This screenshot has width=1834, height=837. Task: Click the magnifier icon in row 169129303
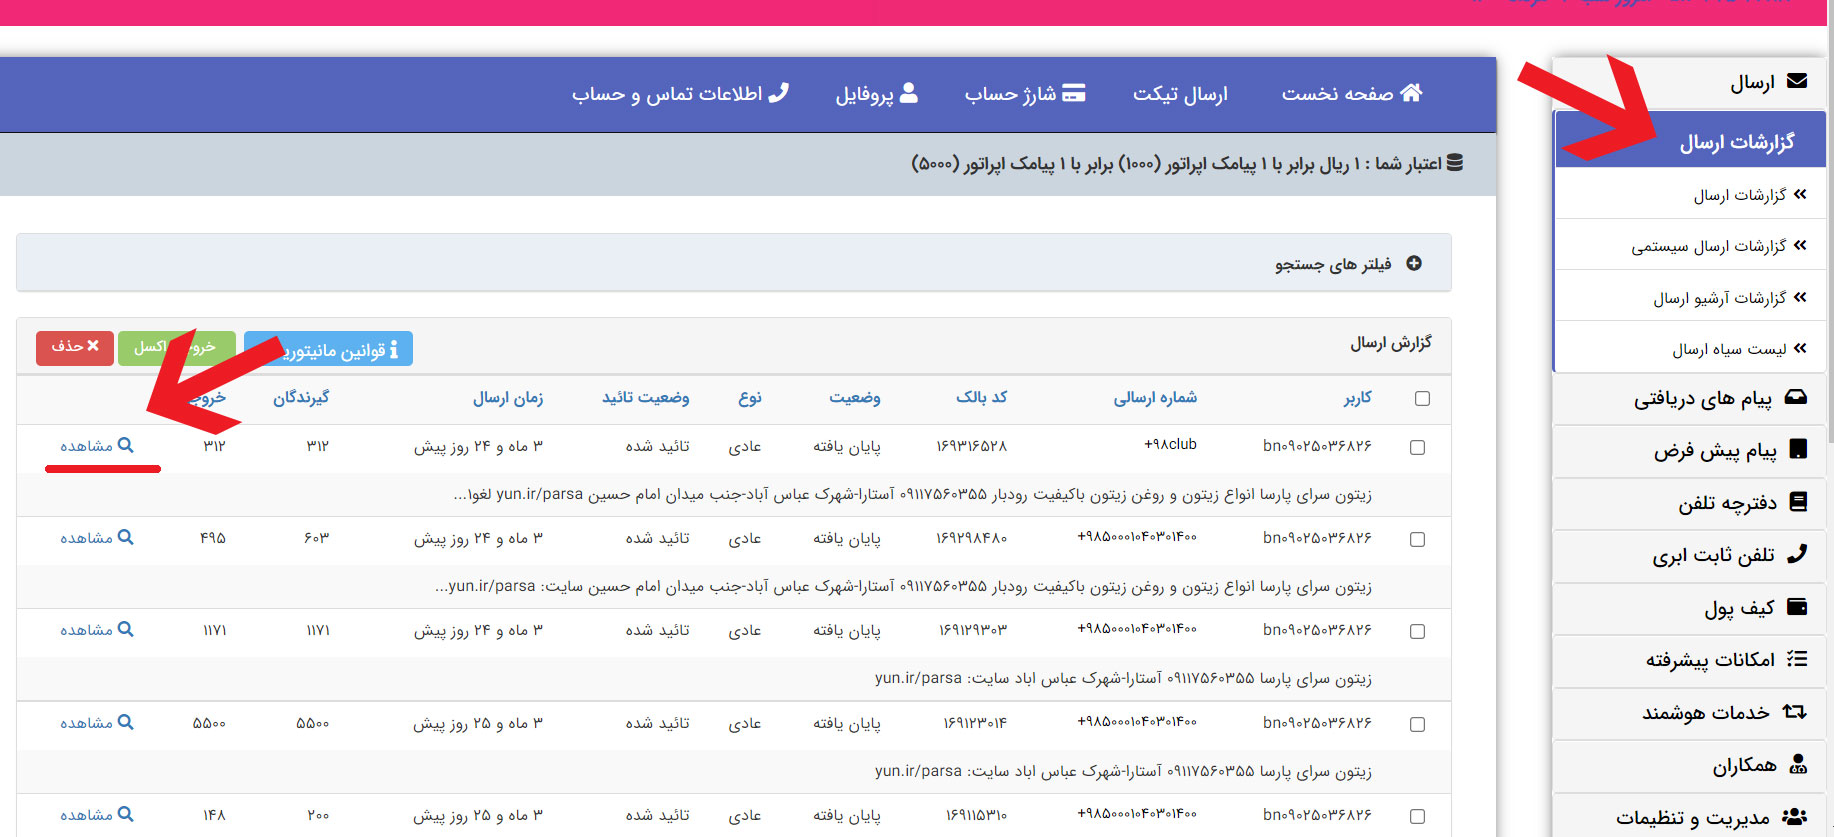click(125, 629)
